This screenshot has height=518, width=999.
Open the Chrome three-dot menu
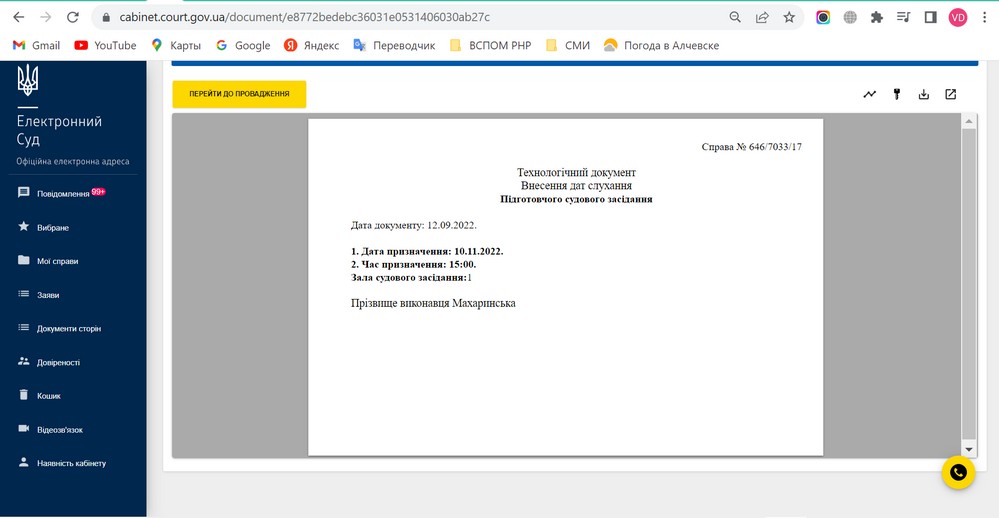(984, 17)
